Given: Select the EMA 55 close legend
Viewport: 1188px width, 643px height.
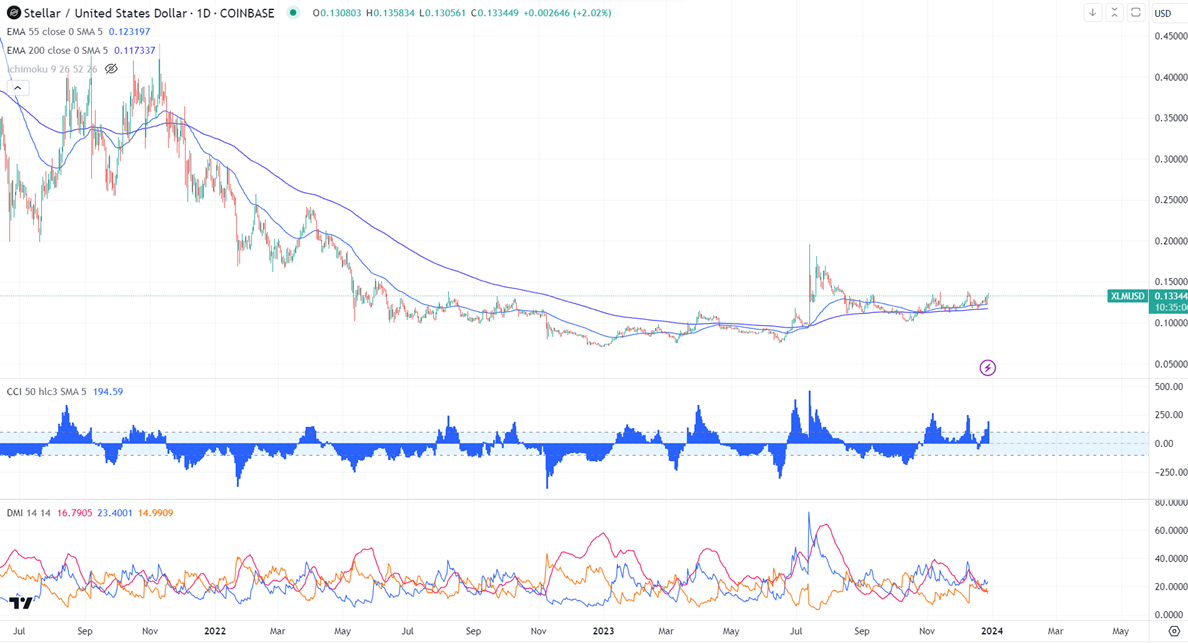Looking at the screenshot, I should click(55, 32).
